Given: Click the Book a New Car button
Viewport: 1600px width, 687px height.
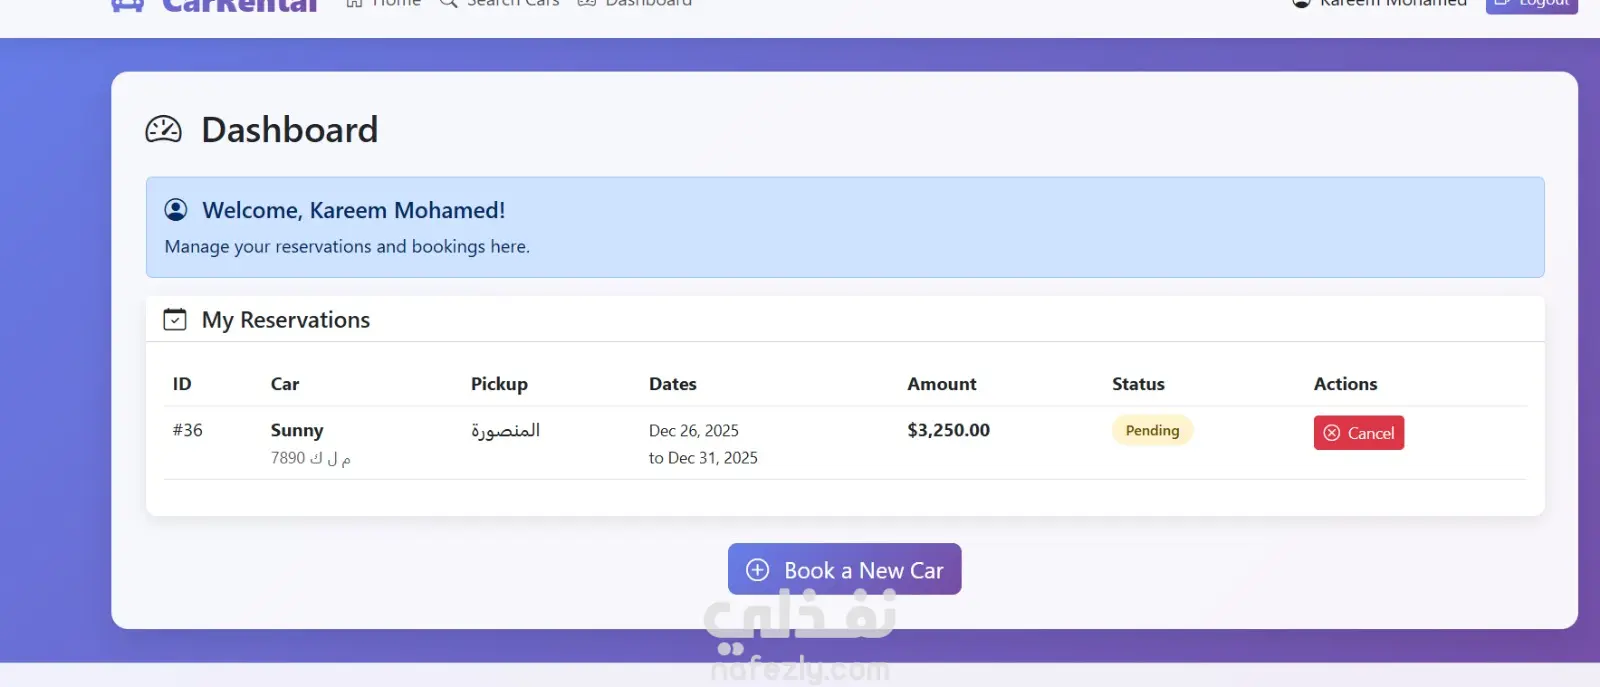Looking at the screenshot, I should (x=844, y=569).
